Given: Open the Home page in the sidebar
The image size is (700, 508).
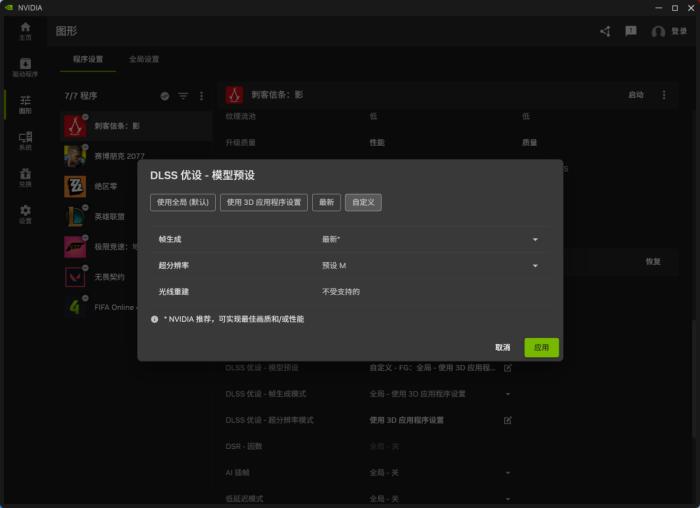Looking at the screenshot, I should click(x=25, y=31).
